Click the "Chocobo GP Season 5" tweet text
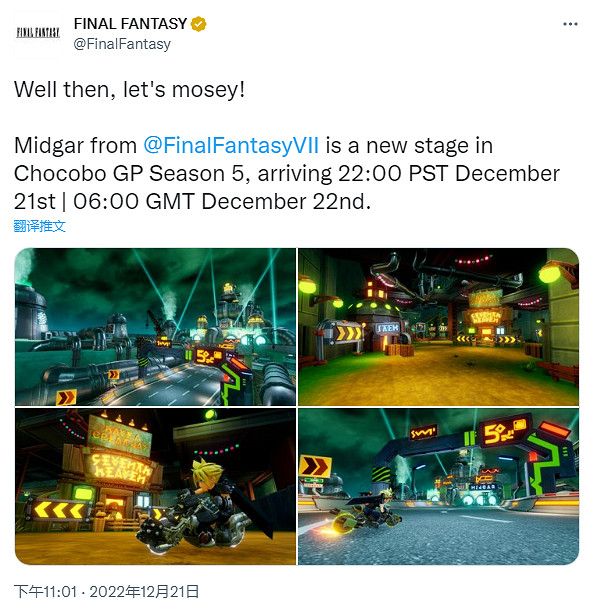This screenshot has height=610, width=596. click(x=131, y=174)
